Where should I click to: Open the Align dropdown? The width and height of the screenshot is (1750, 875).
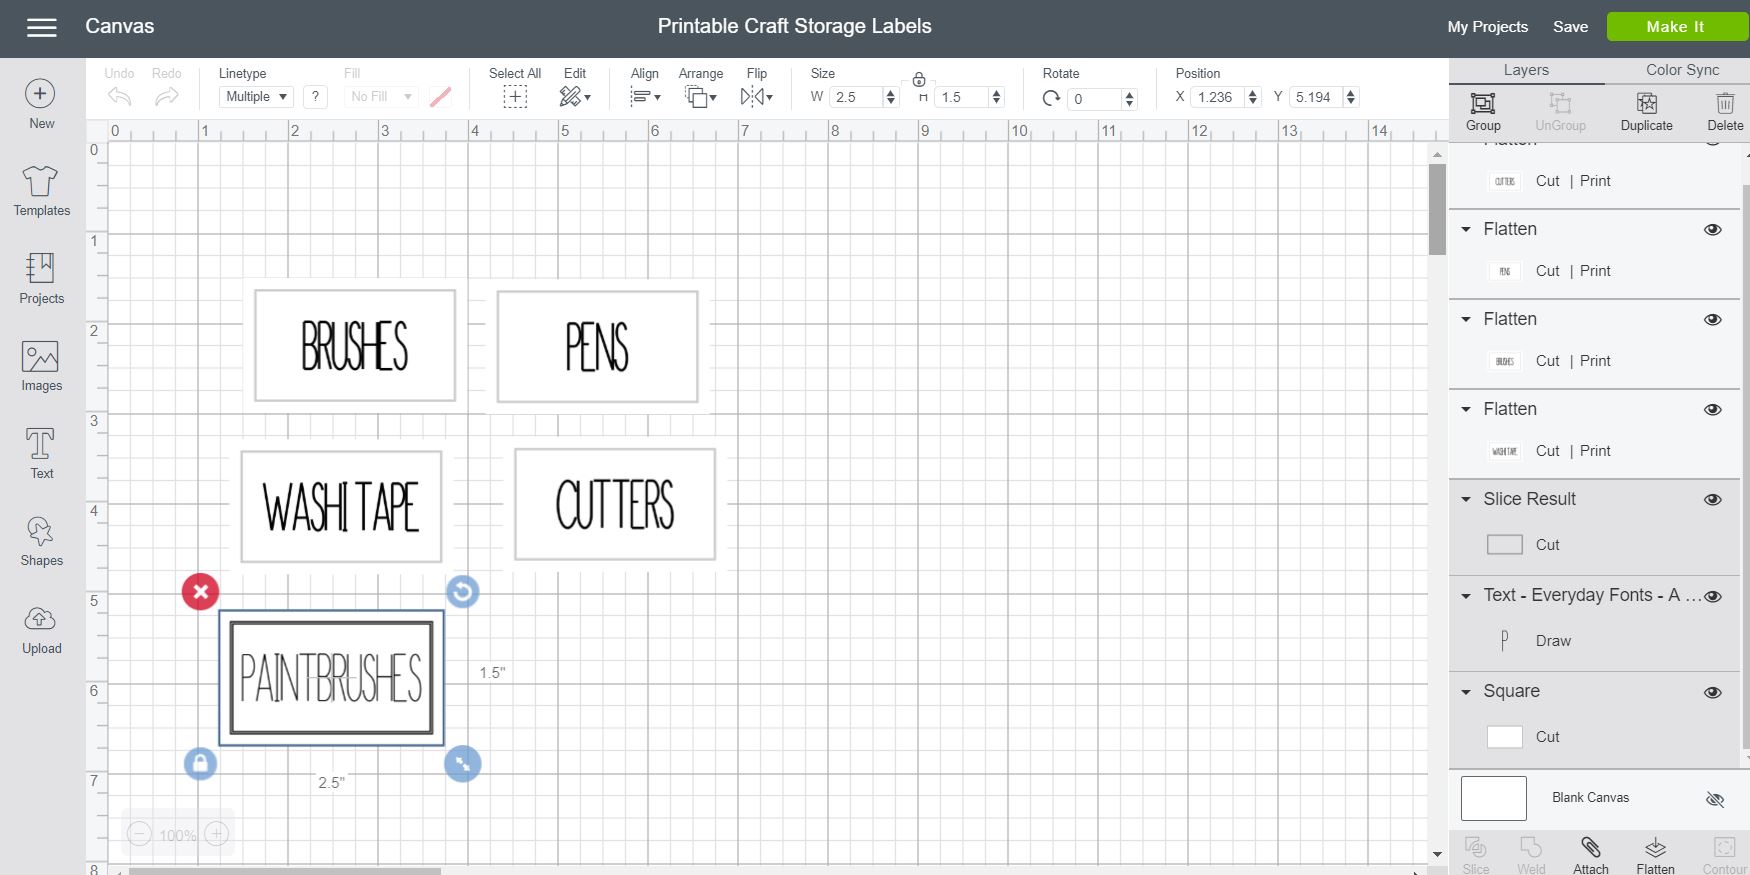pyautogui.click(x=645, y=96)
